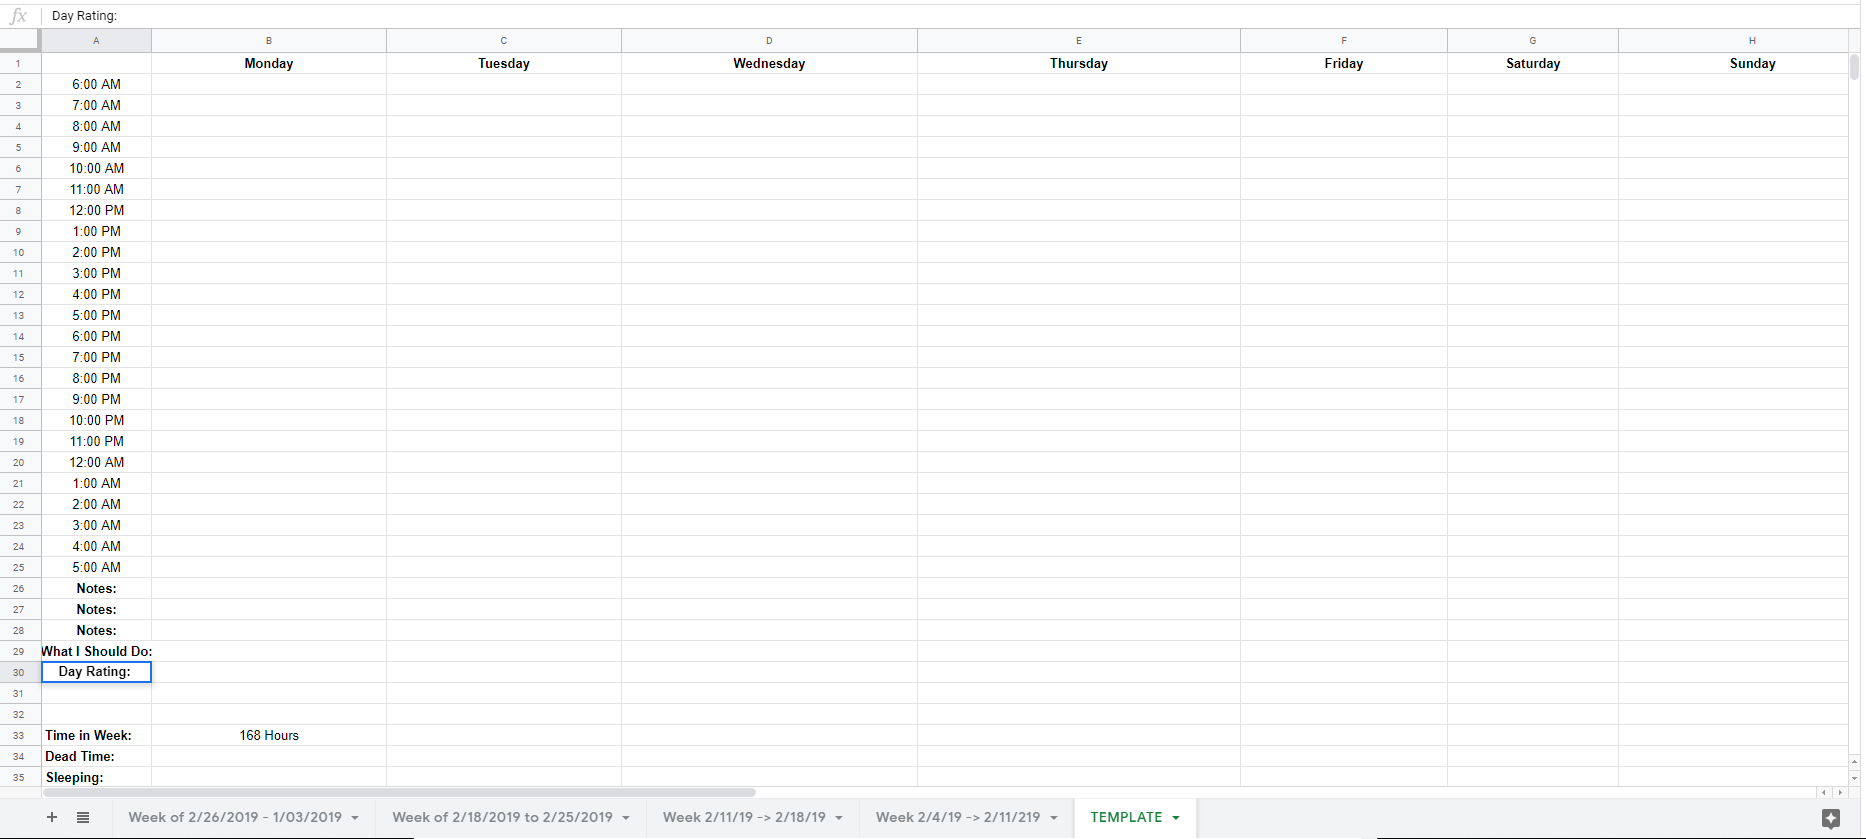Select row 30 header
The image size is (1866, 839).
click(x=19, y=672)
